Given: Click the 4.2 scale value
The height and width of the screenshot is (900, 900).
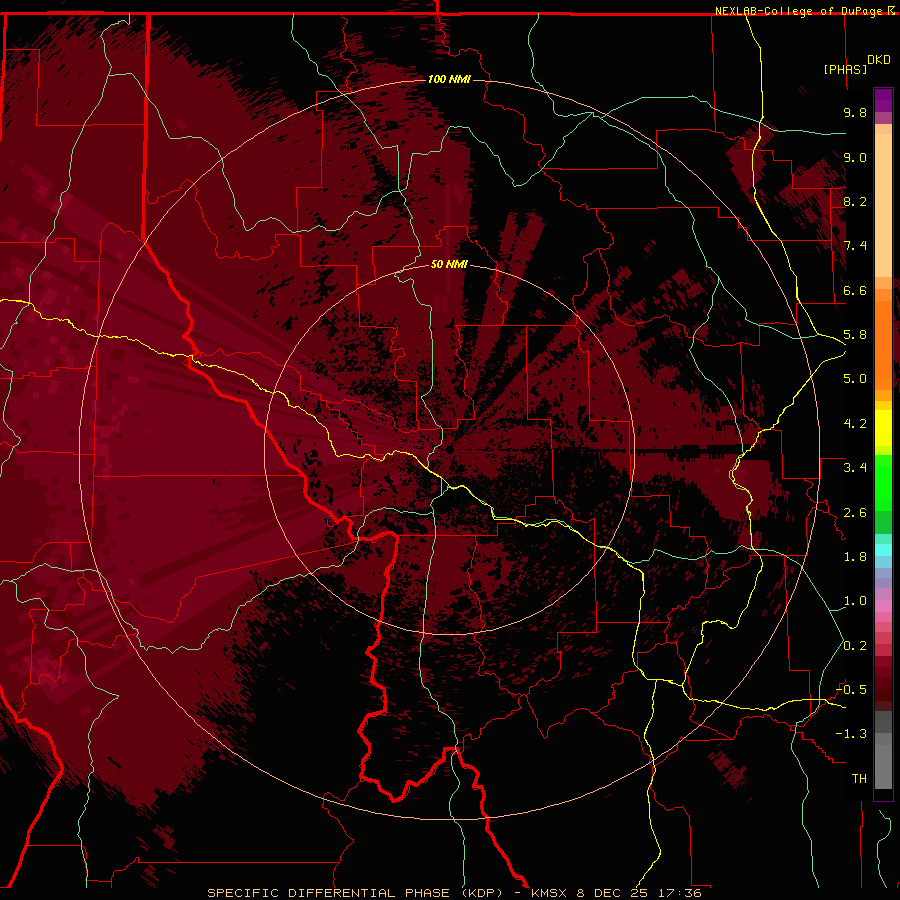Looking at the screenshot, I should pos(855,424).
